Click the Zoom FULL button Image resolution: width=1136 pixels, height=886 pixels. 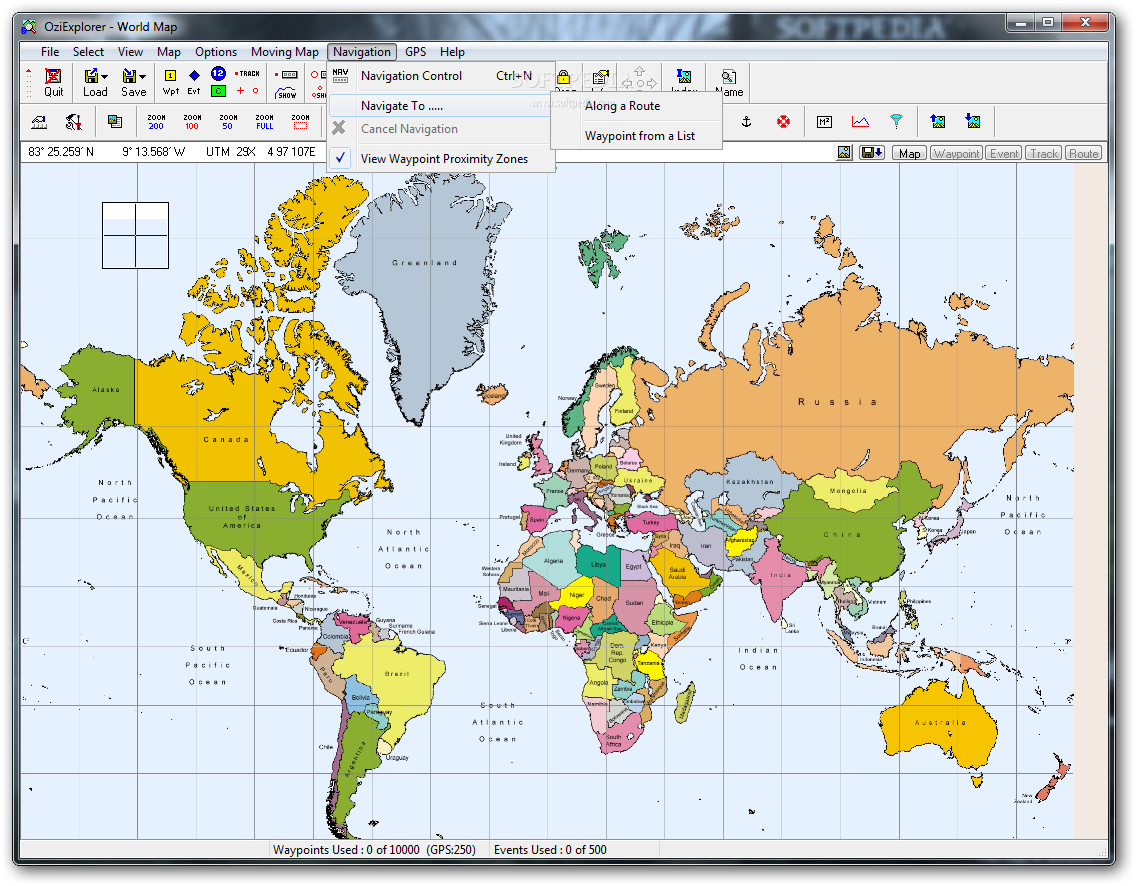click(264, 122)
